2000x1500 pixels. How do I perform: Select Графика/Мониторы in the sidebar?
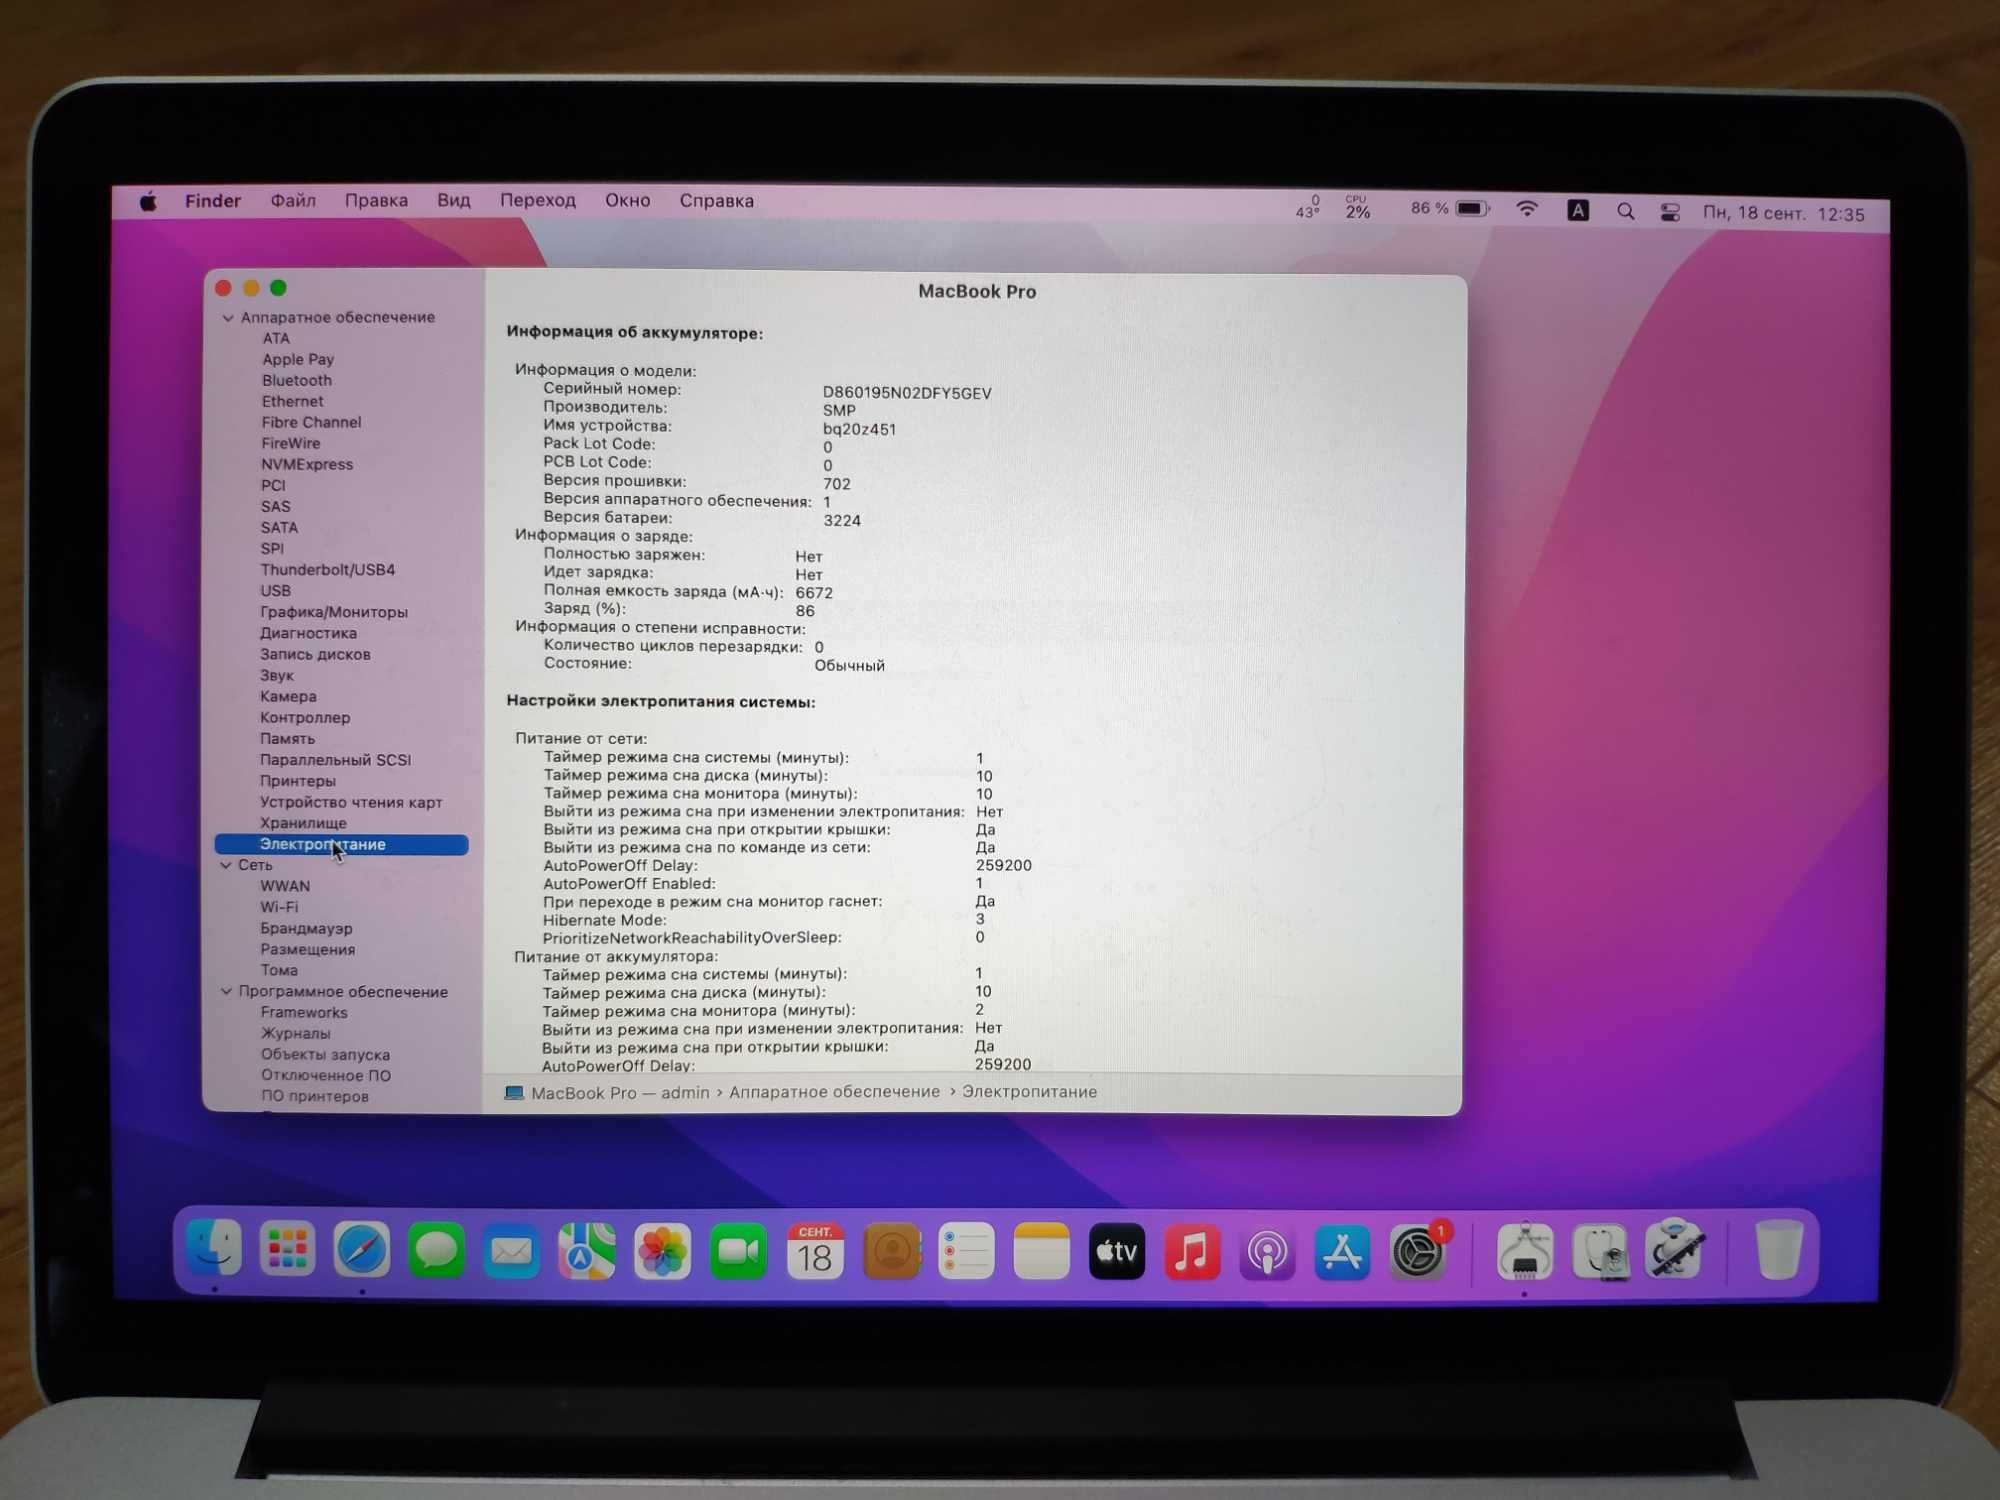tap(334, 612)
